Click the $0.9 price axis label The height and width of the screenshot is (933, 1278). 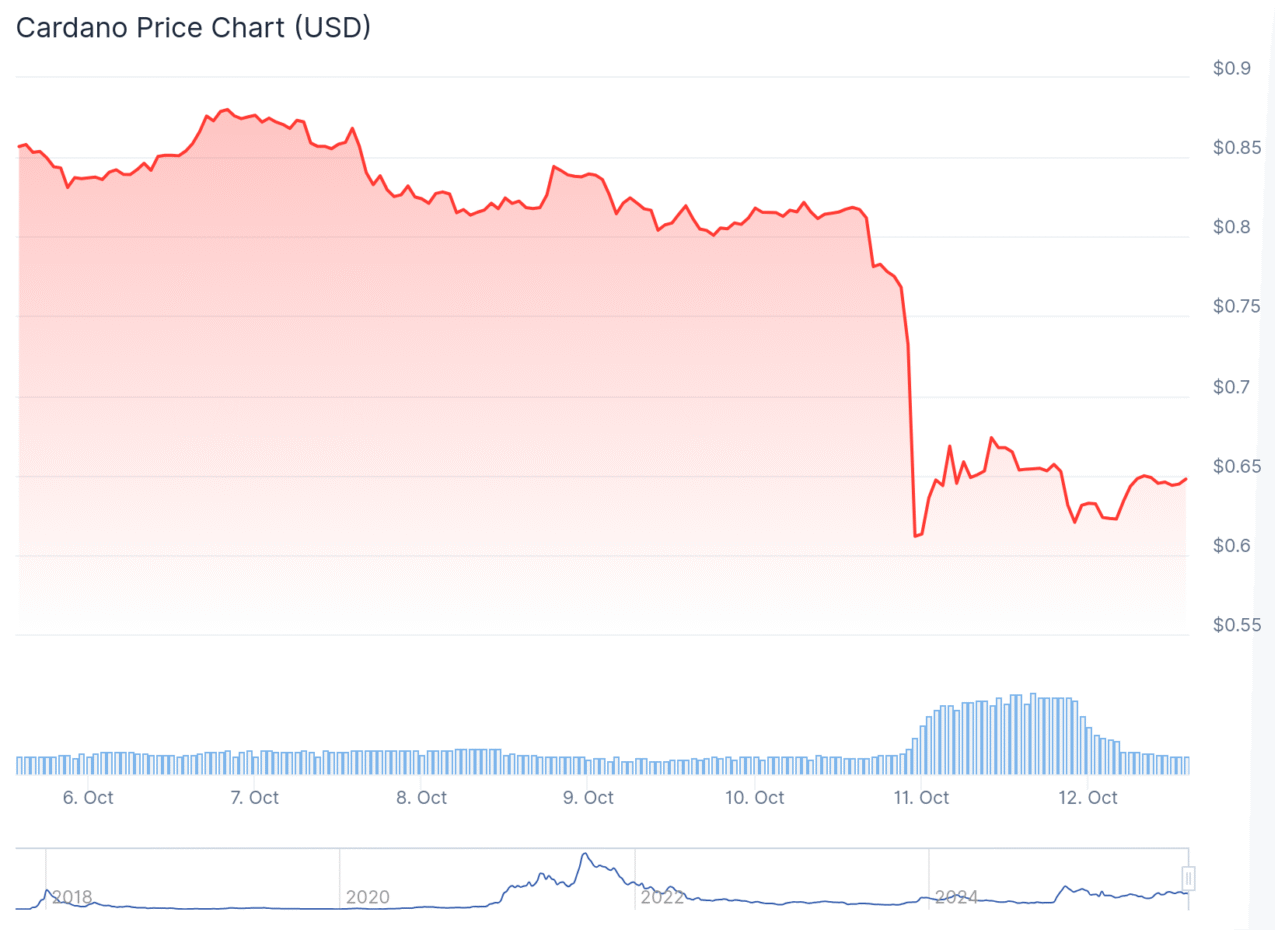tap(1231, 69)
